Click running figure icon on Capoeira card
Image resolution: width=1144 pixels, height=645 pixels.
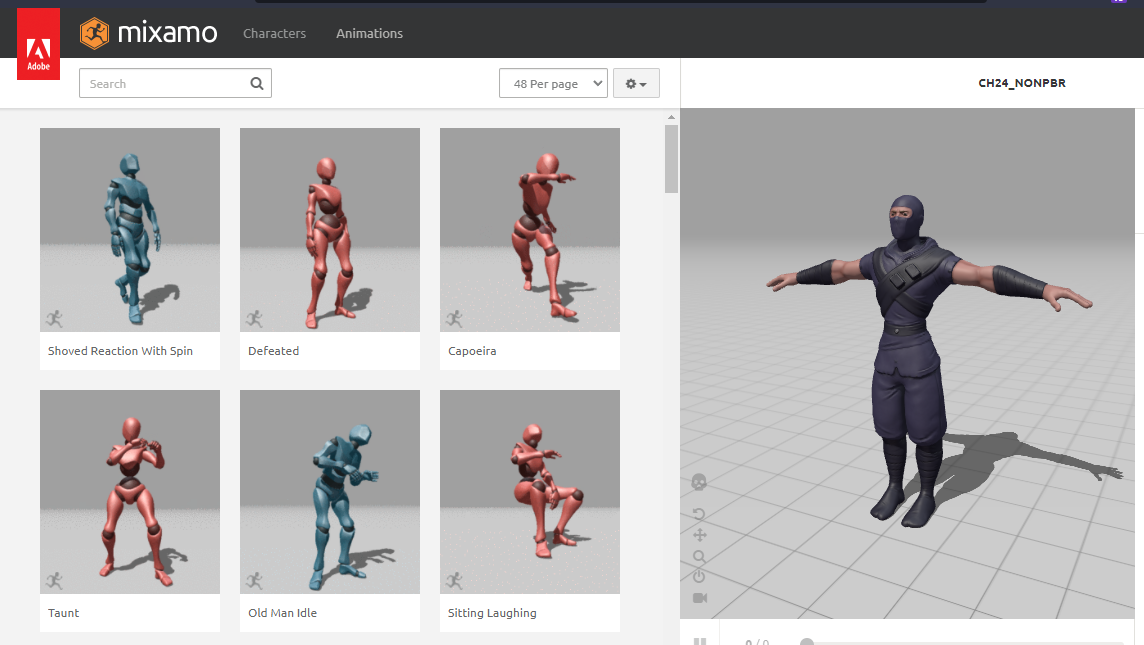(455, 318)
